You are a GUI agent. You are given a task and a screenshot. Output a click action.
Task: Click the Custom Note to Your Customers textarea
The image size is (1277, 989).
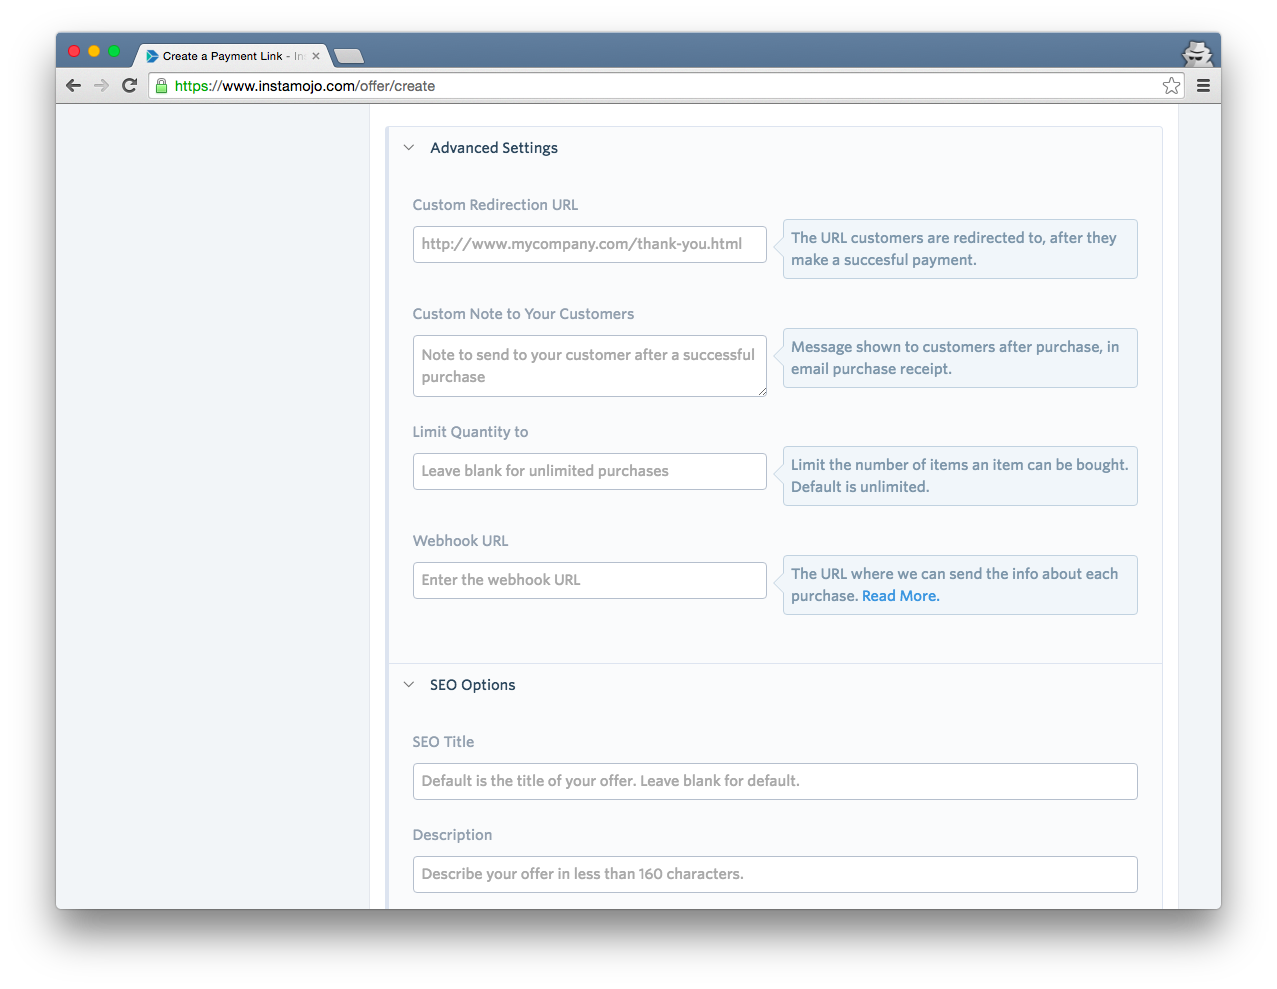pos(589,366)
